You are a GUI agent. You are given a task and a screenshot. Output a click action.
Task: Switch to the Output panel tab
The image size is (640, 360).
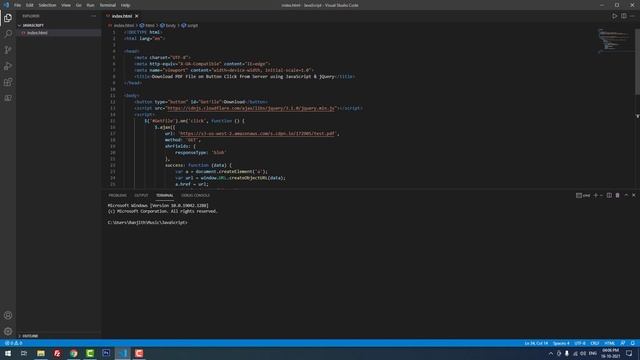[x=141, y=195]
